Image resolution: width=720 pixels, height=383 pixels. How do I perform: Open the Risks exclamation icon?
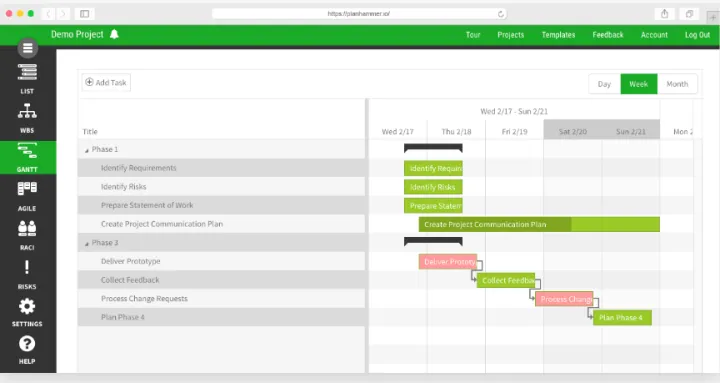(x=27, y=267)
